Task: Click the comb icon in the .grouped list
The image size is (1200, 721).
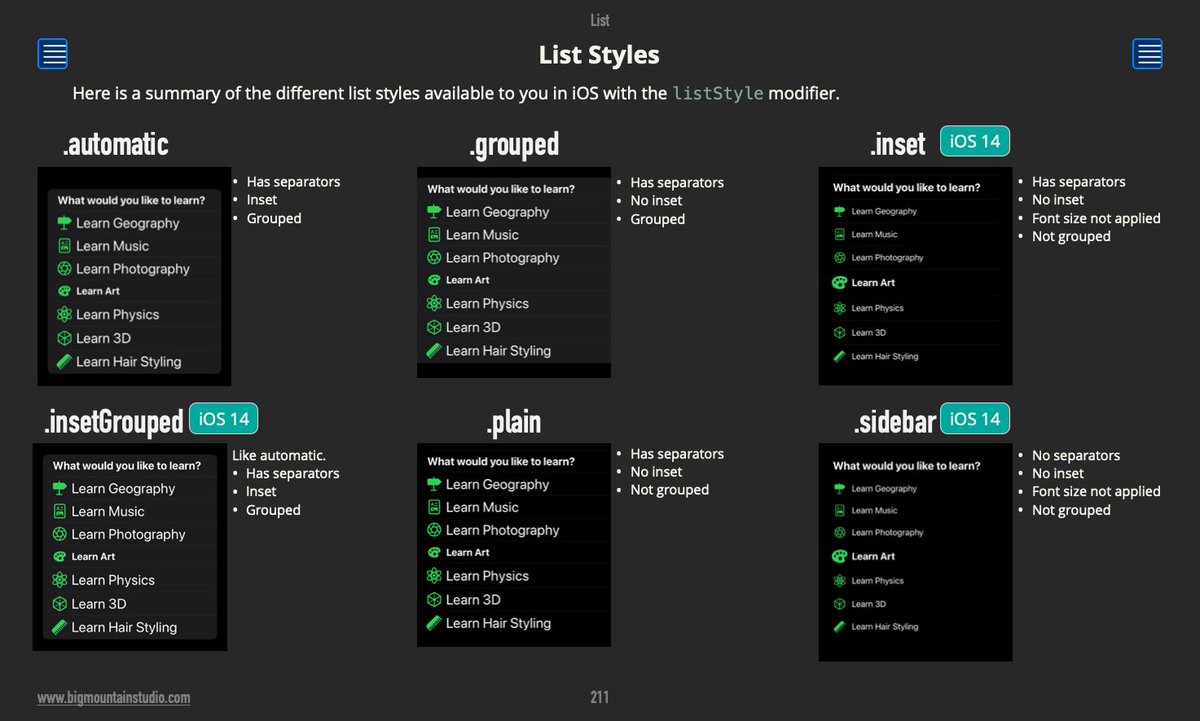Action: click(x=434, y=350)
